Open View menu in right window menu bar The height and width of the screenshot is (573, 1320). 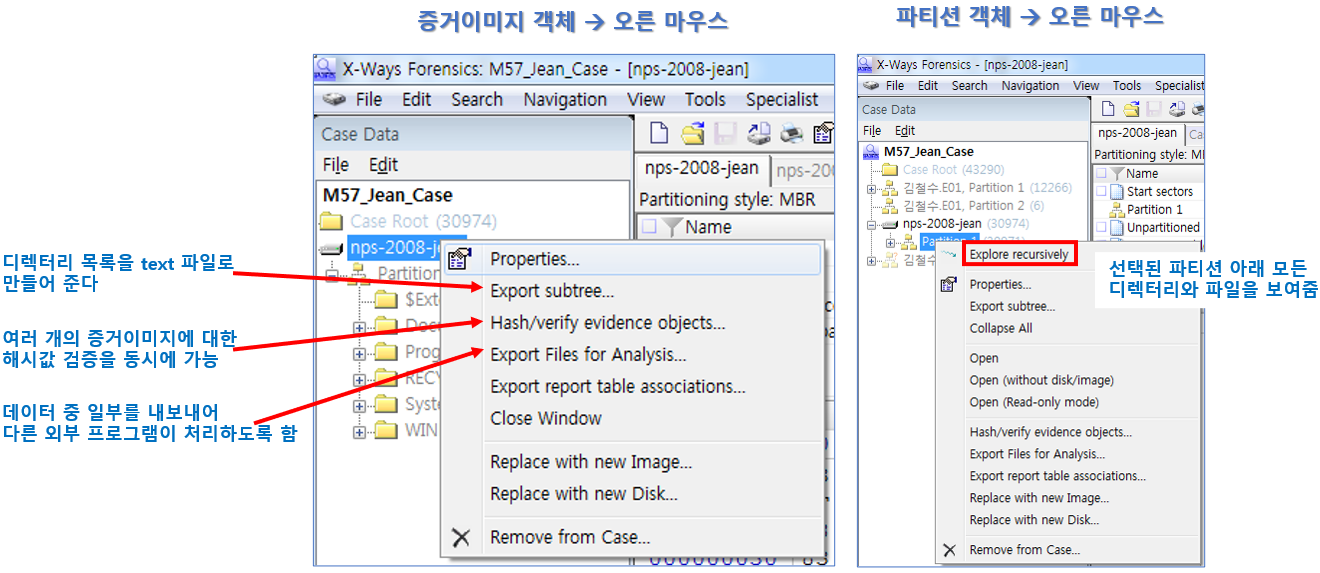pos(1086,86)
